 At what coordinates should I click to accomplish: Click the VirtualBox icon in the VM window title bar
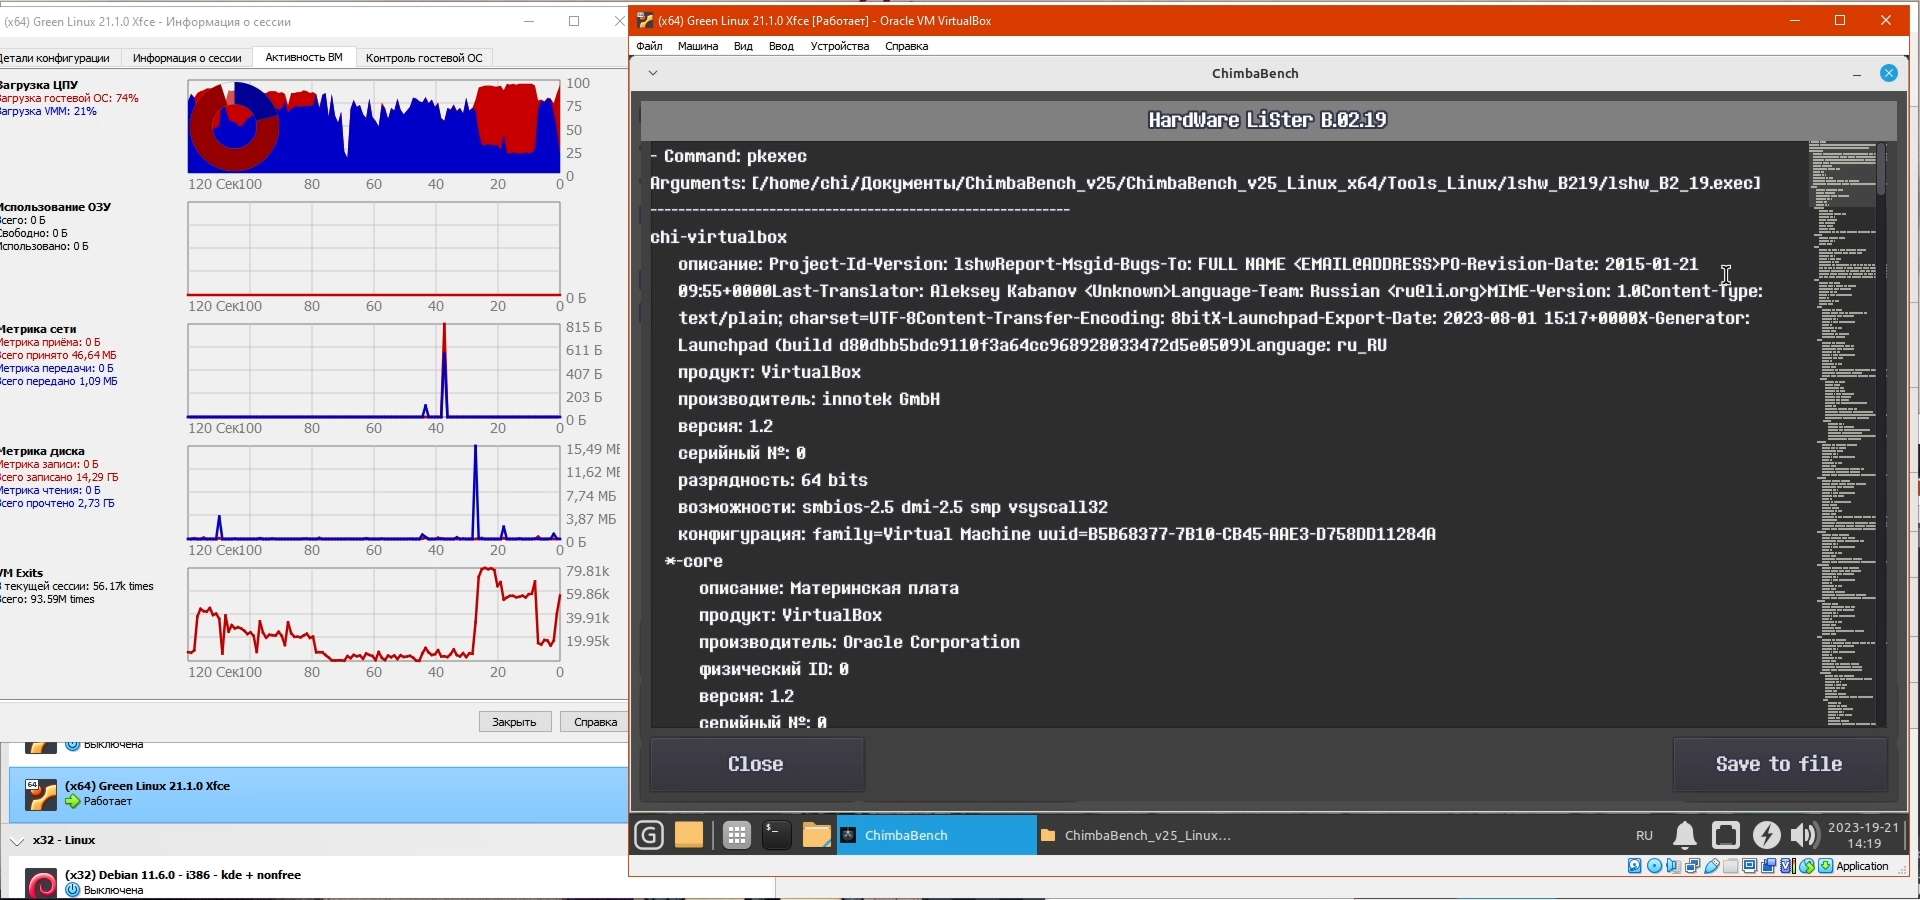(646, 20)
